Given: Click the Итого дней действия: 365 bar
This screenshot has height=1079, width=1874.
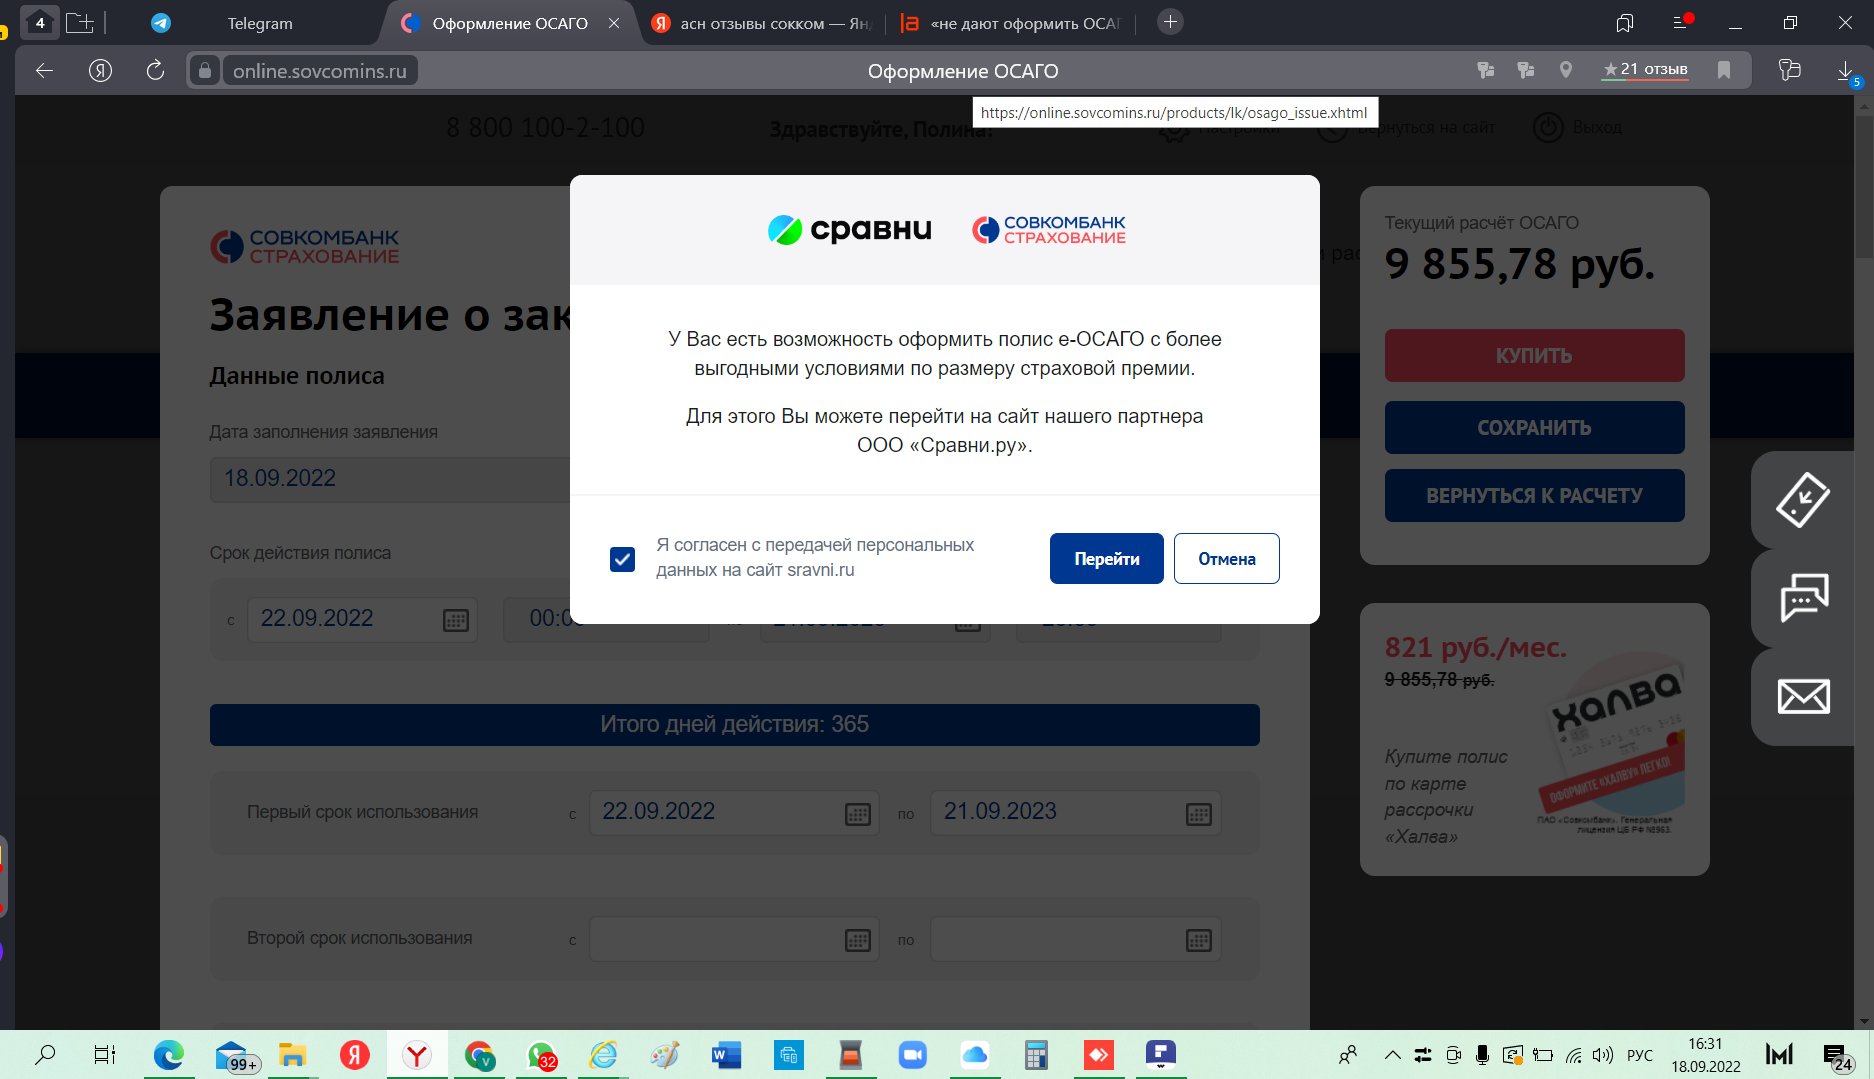Looking at the screenshot, I should coord(734,724).
